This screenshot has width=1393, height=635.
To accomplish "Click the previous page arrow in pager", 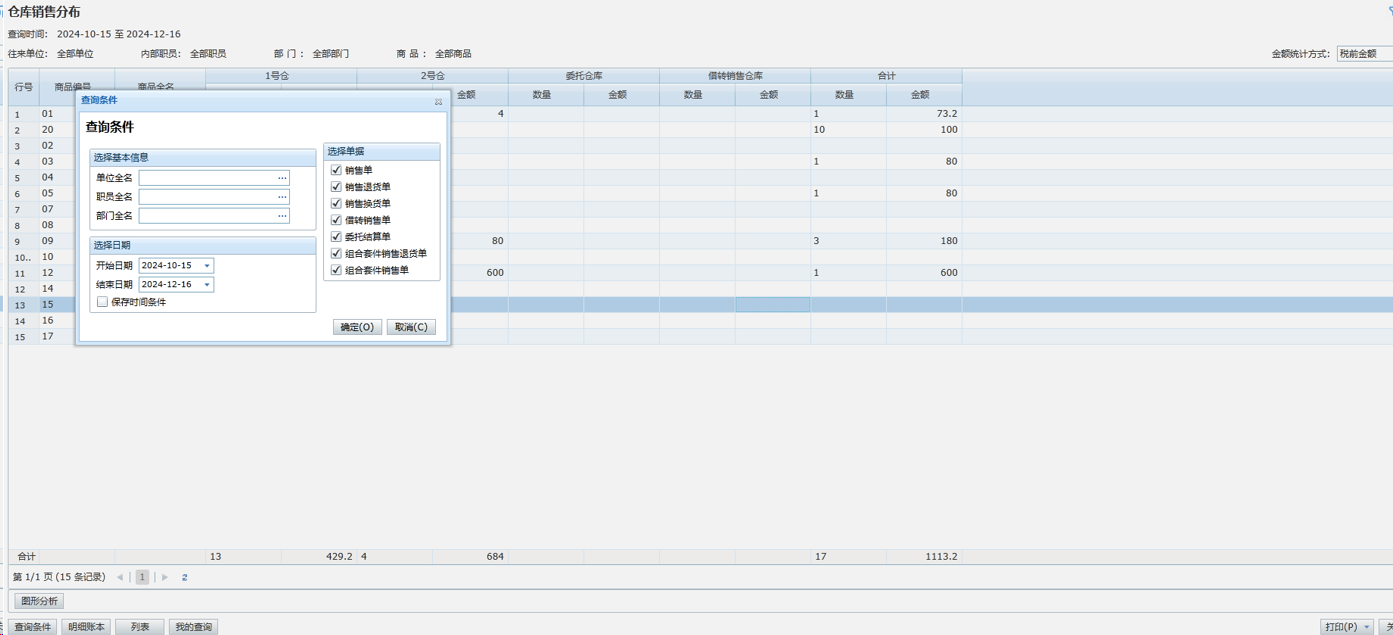I will [x=120, y=577].
